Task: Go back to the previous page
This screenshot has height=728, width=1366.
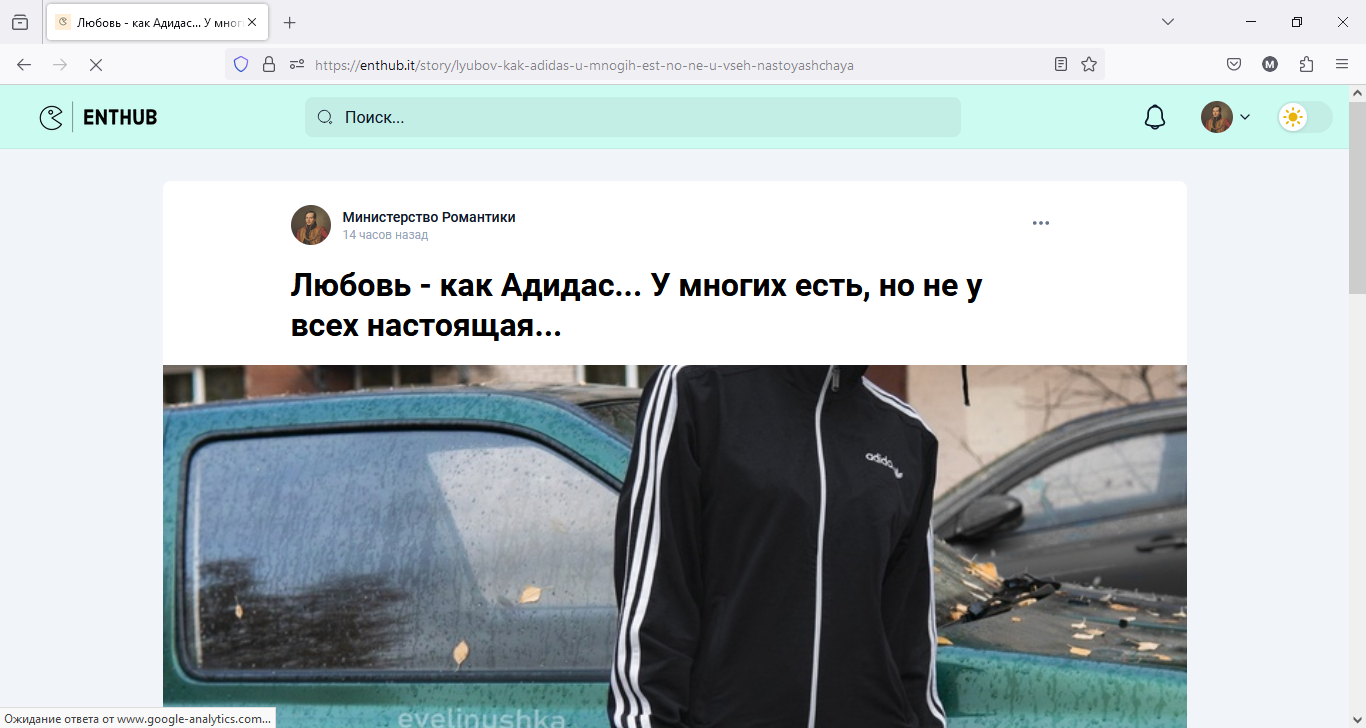Action: 24,65
